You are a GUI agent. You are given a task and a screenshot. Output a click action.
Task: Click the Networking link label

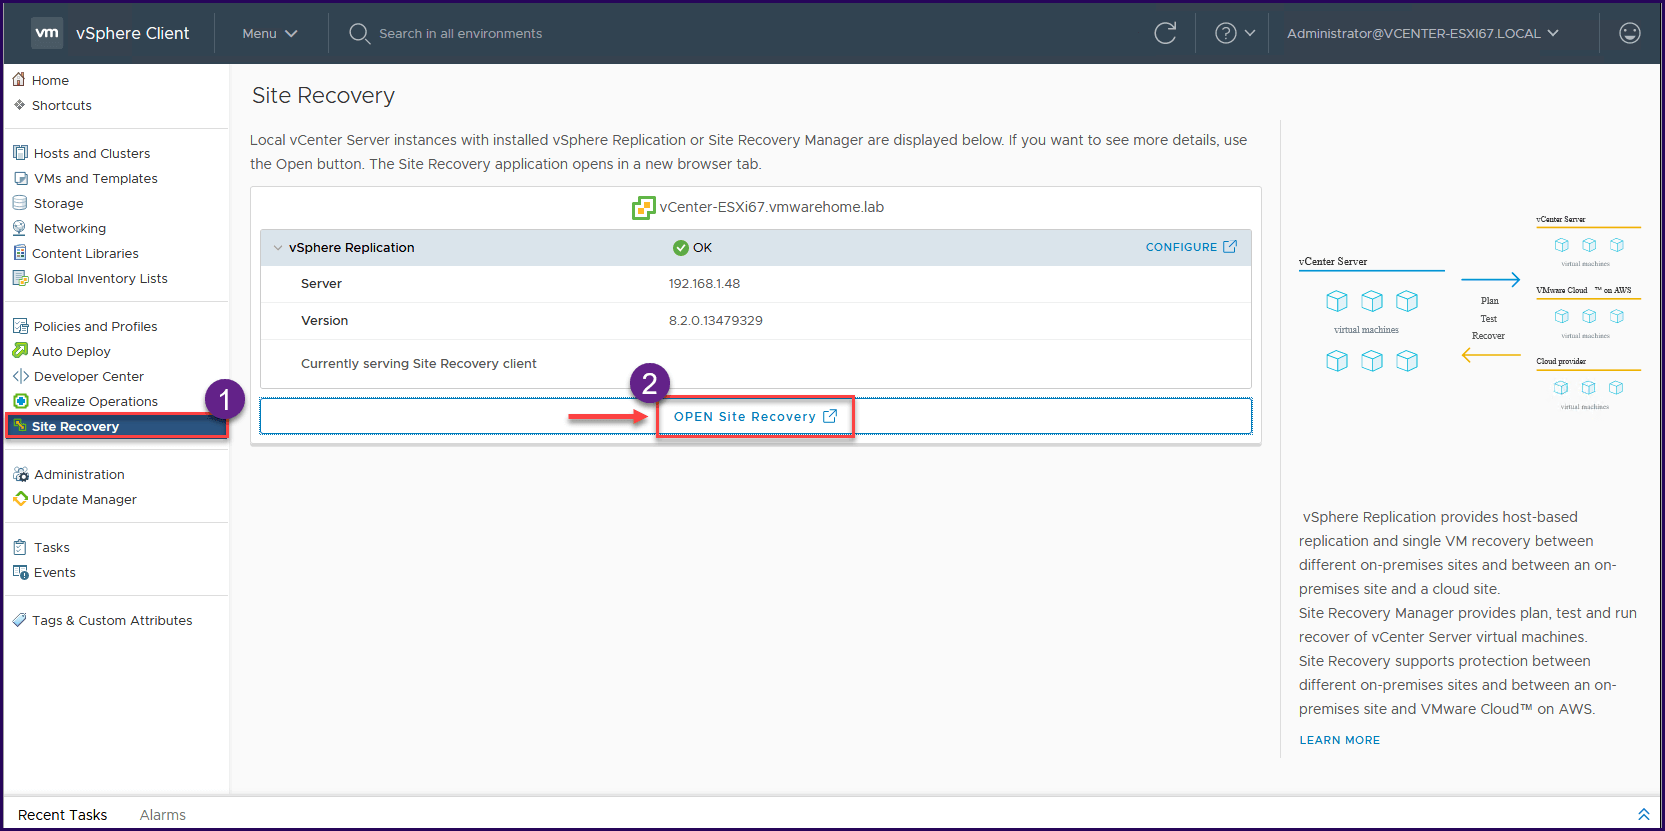tap(70, 228)
